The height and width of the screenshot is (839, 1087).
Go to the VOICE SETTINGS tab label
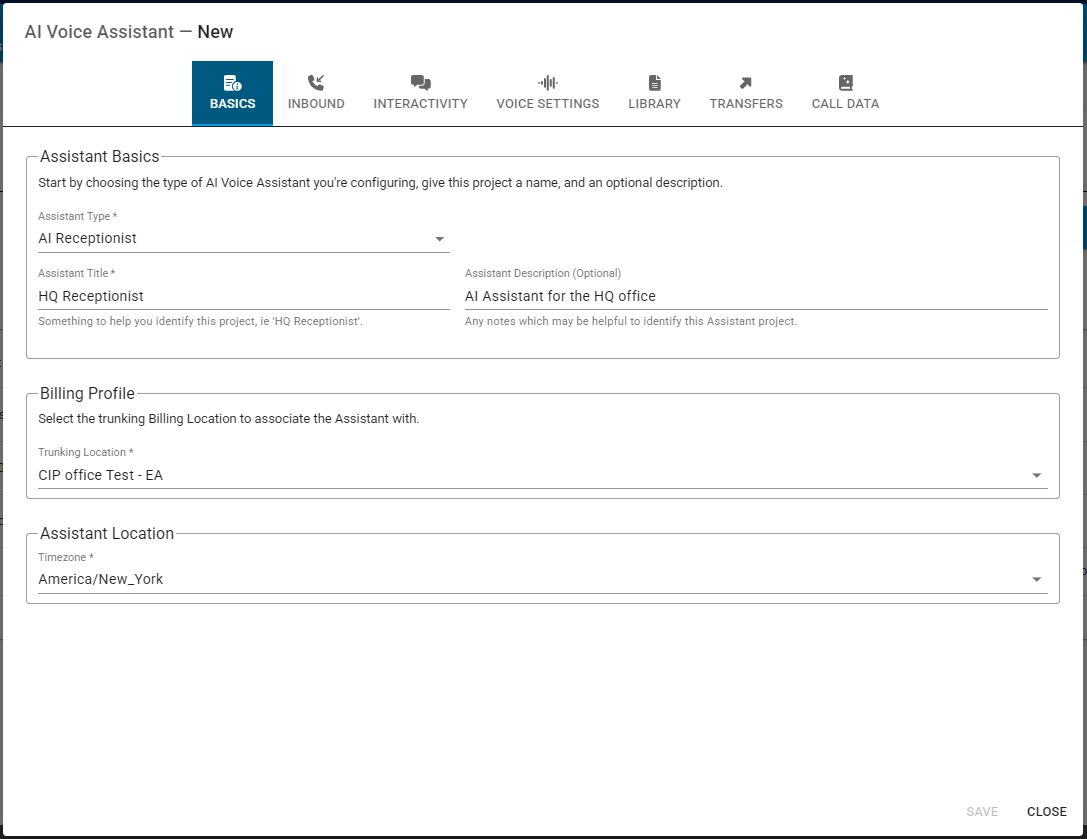(x=547, y=104)
